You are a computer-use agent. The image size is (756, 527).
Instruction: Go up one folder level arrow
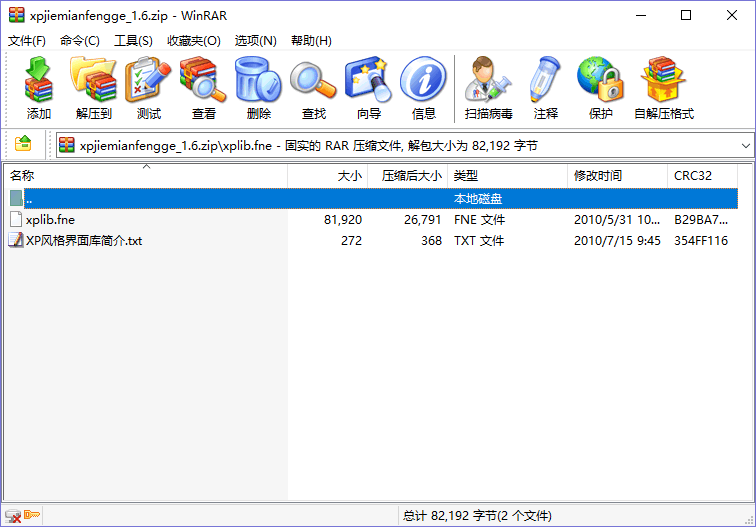click(x=23, y=145)
